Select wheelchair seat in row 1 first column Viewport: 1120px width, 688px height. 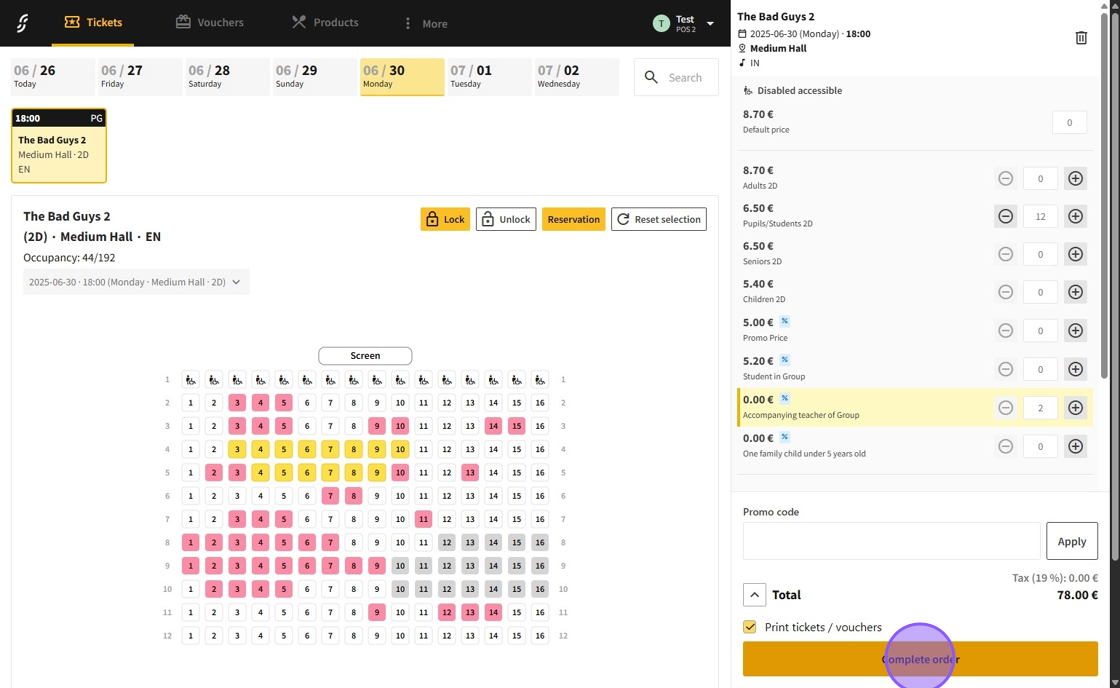(190, 380)
